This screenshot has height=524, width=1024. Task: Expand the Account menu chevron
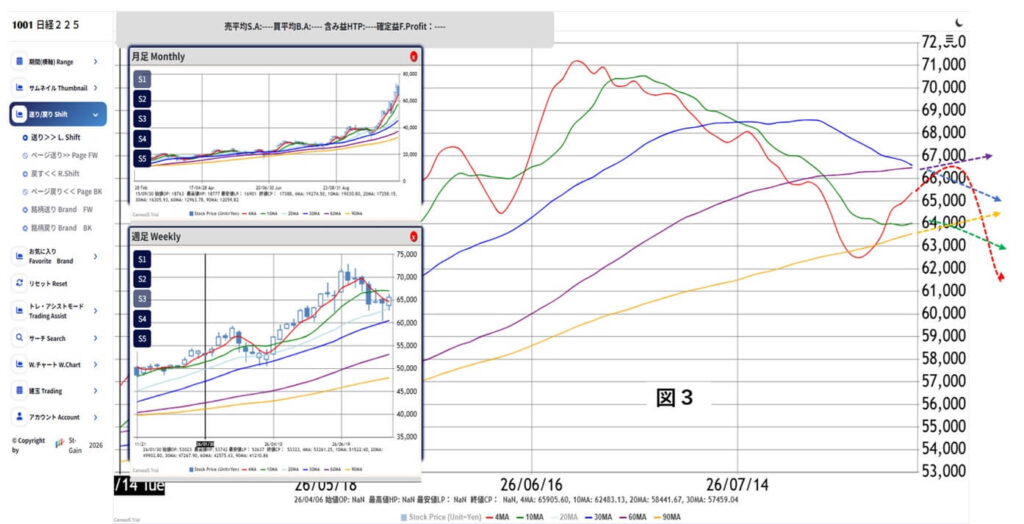click(95, 417)
